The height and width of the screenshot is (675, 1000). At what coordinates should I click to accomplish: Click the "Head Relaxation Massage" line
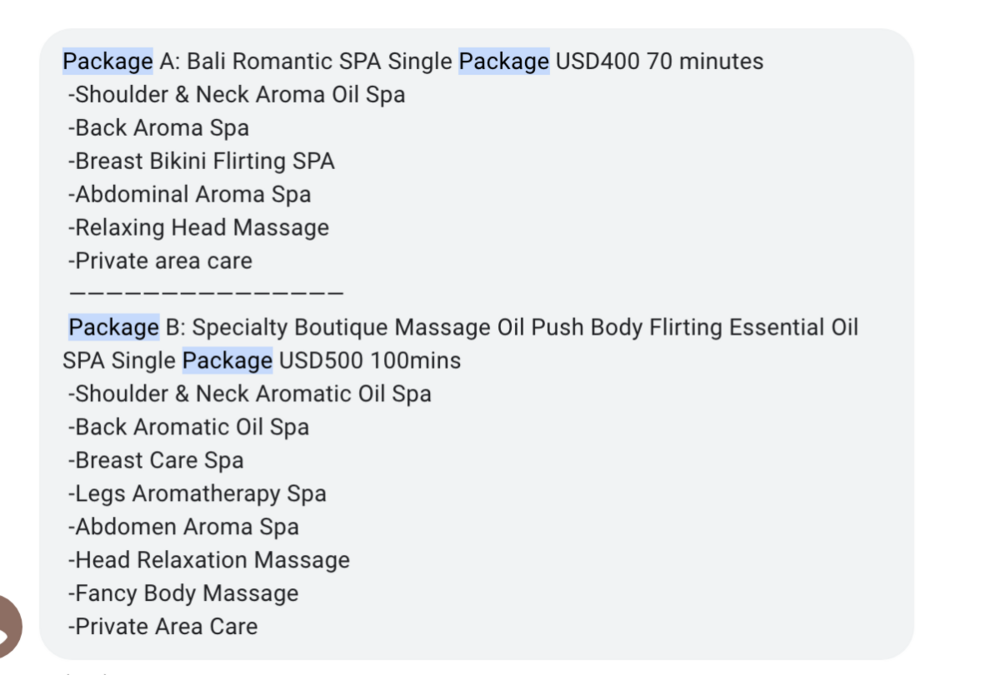point(209,560)
